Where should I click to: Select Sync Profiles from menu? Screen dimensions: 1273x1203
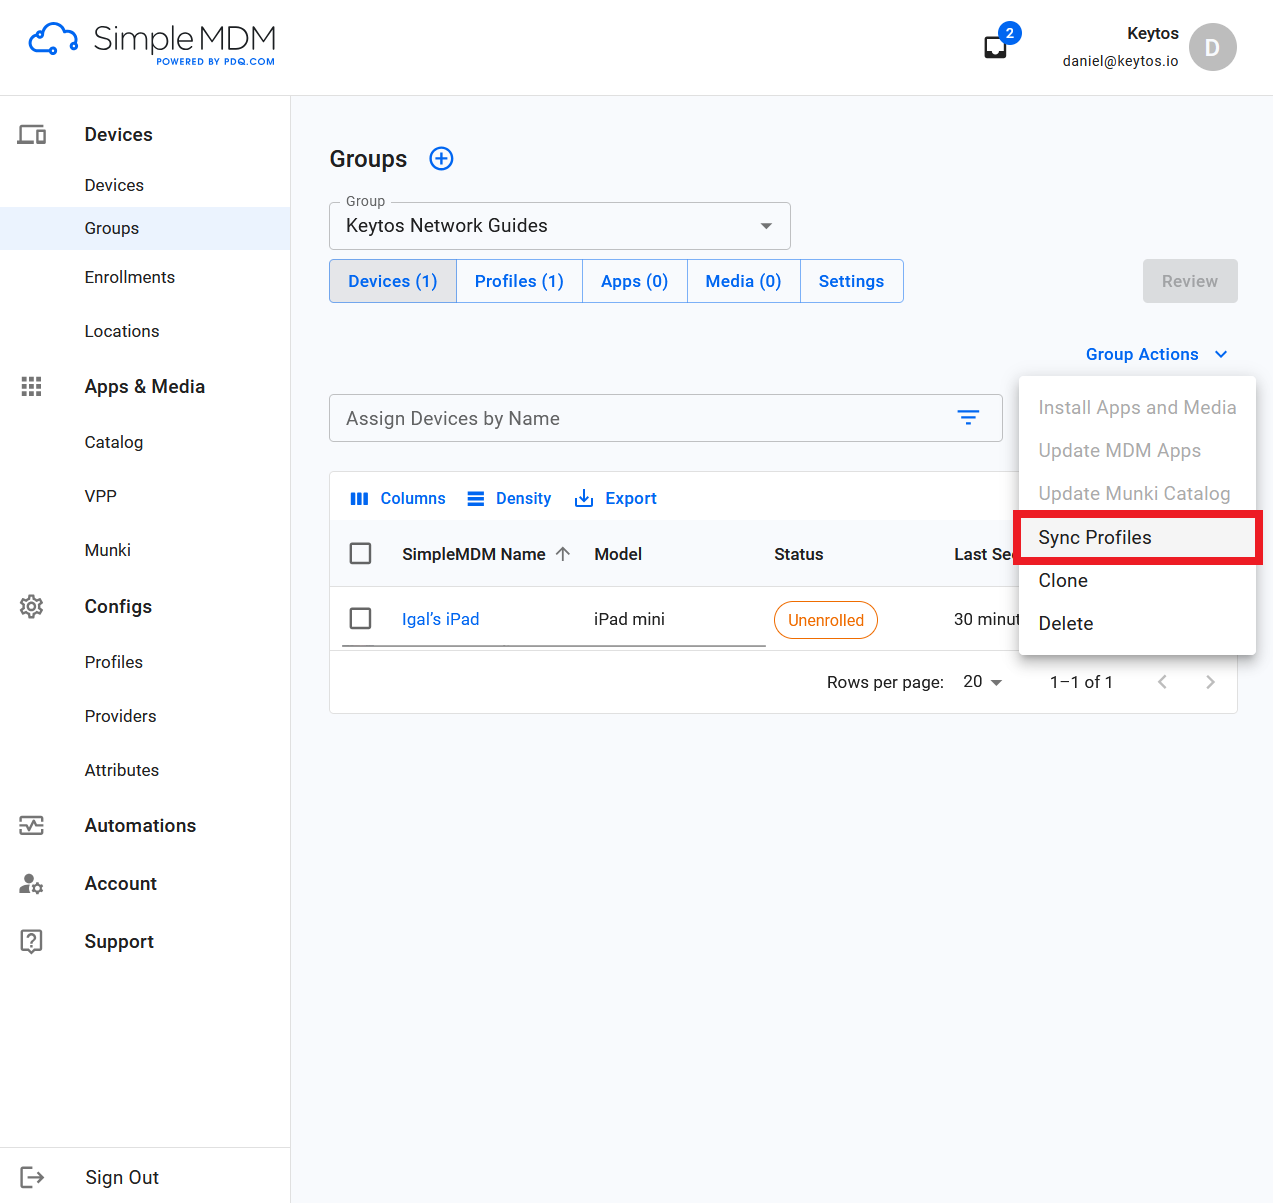click(x=1137, y=537)
